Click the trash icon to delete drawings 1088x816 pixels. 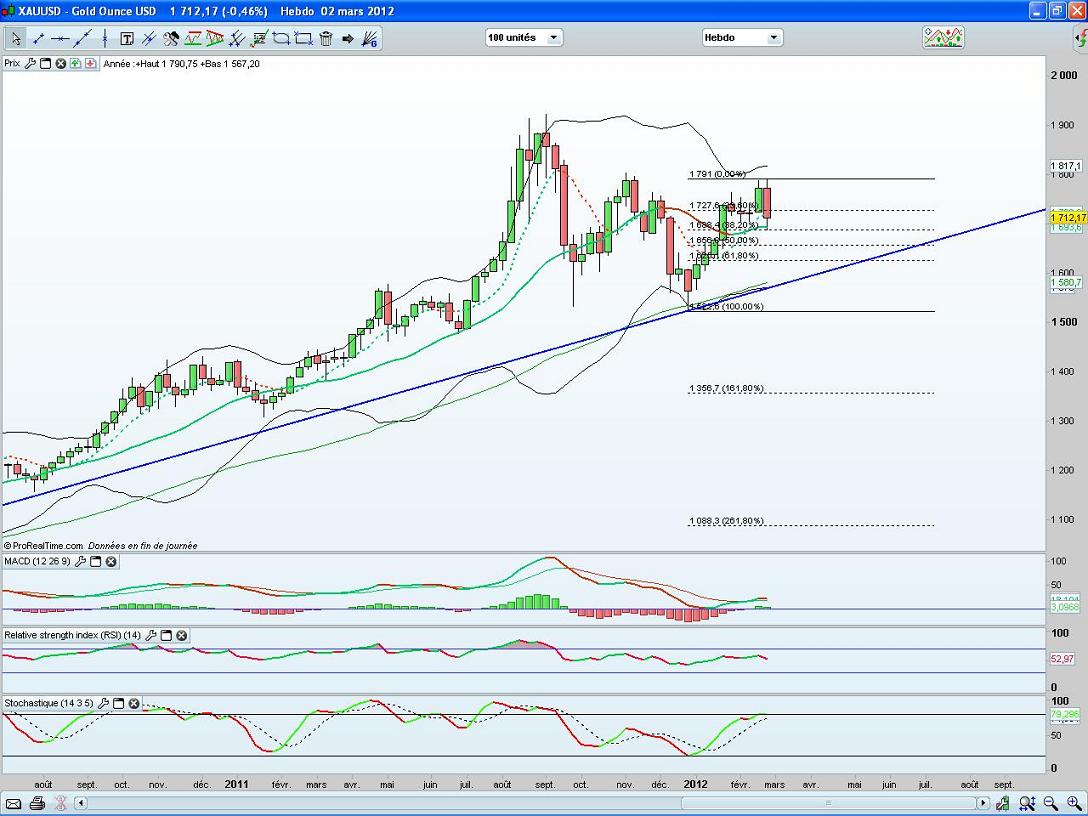tap(326, 39)
